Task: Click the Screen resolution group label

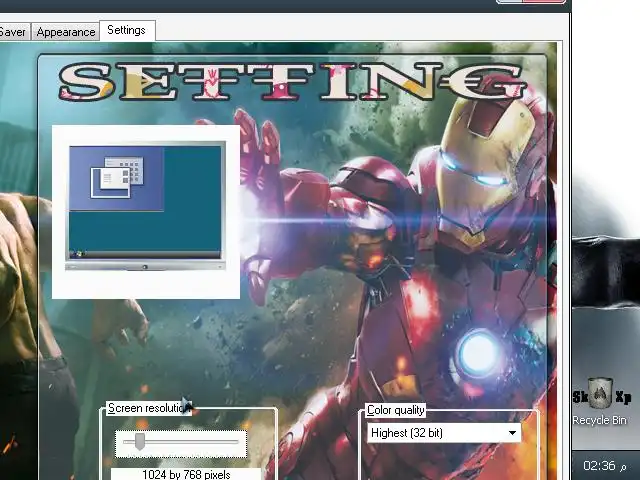Action: pyautogui.click(x=148, y=408)
